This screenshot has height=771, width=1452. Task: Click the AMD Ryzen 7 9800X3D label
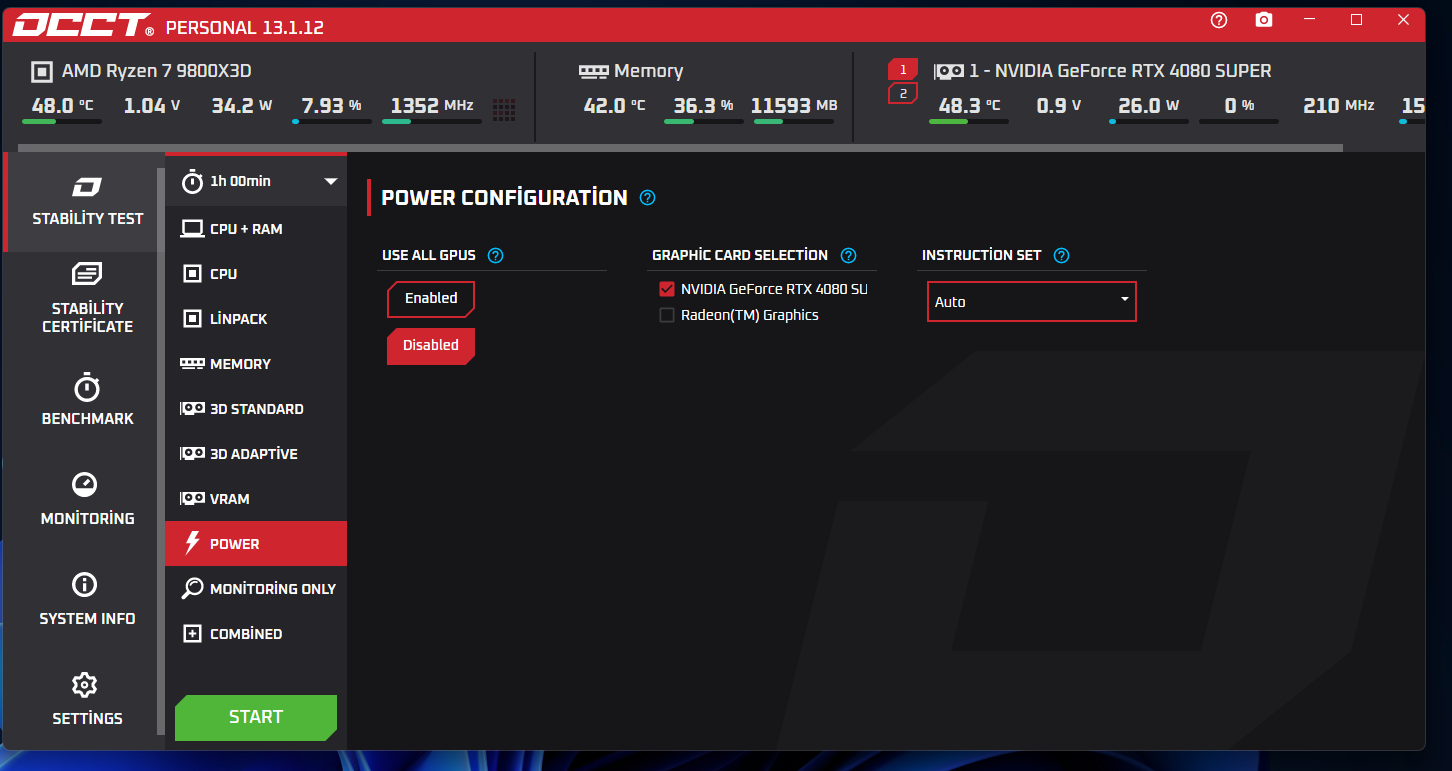click(156, 71)
